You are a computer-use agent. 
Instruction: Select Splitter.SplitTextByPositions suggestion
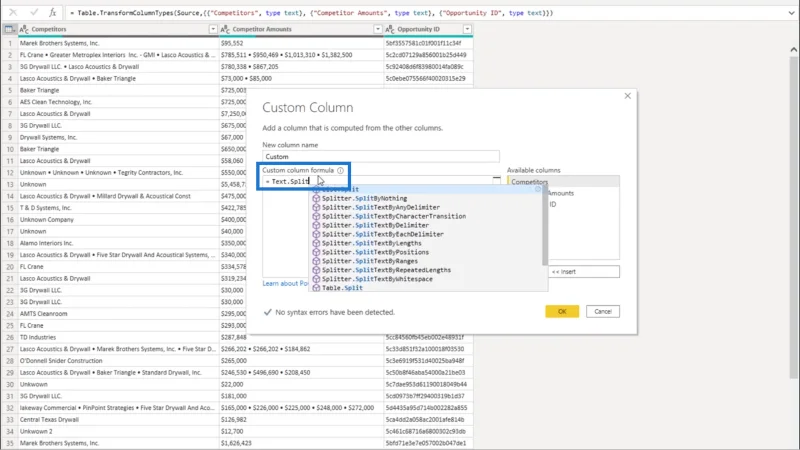coord(375,252)
